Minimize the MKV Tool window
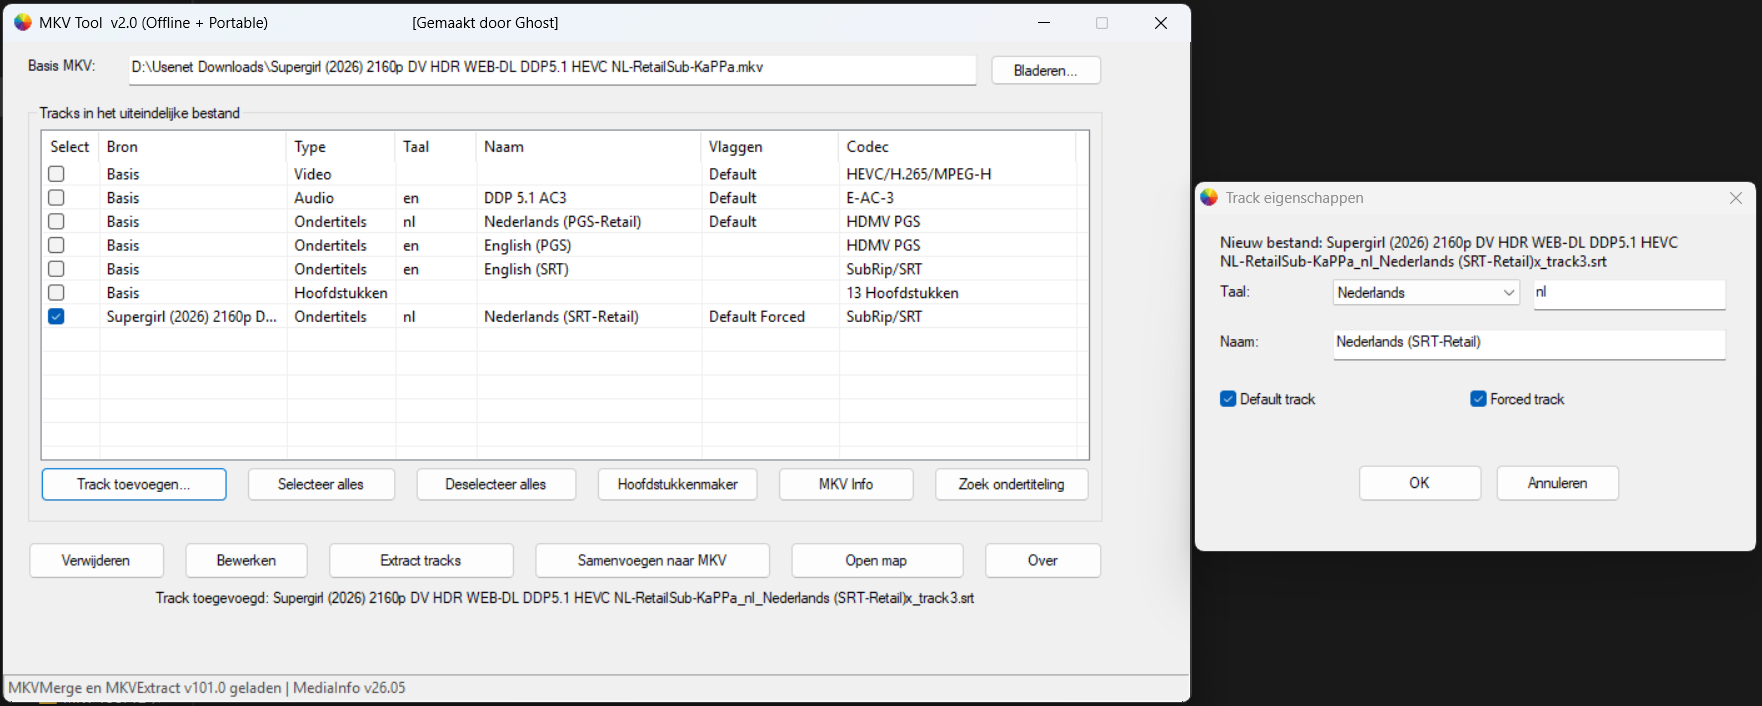Screen dimensions: 1762x706 pyautogui.click(x=1044, y=22)
